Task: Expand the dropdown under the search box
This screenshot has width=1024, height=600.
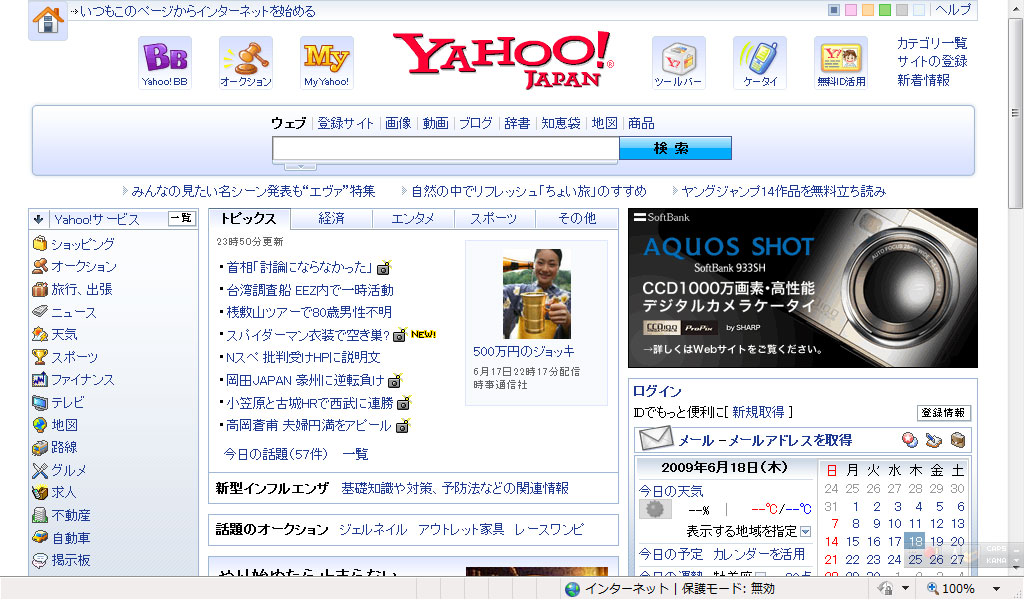Action: coord(300,166)
